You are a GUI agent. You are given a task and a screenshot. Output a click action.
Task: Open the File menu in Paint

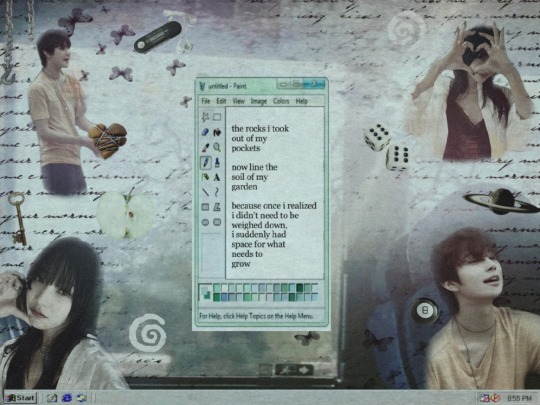click(206, 101)
